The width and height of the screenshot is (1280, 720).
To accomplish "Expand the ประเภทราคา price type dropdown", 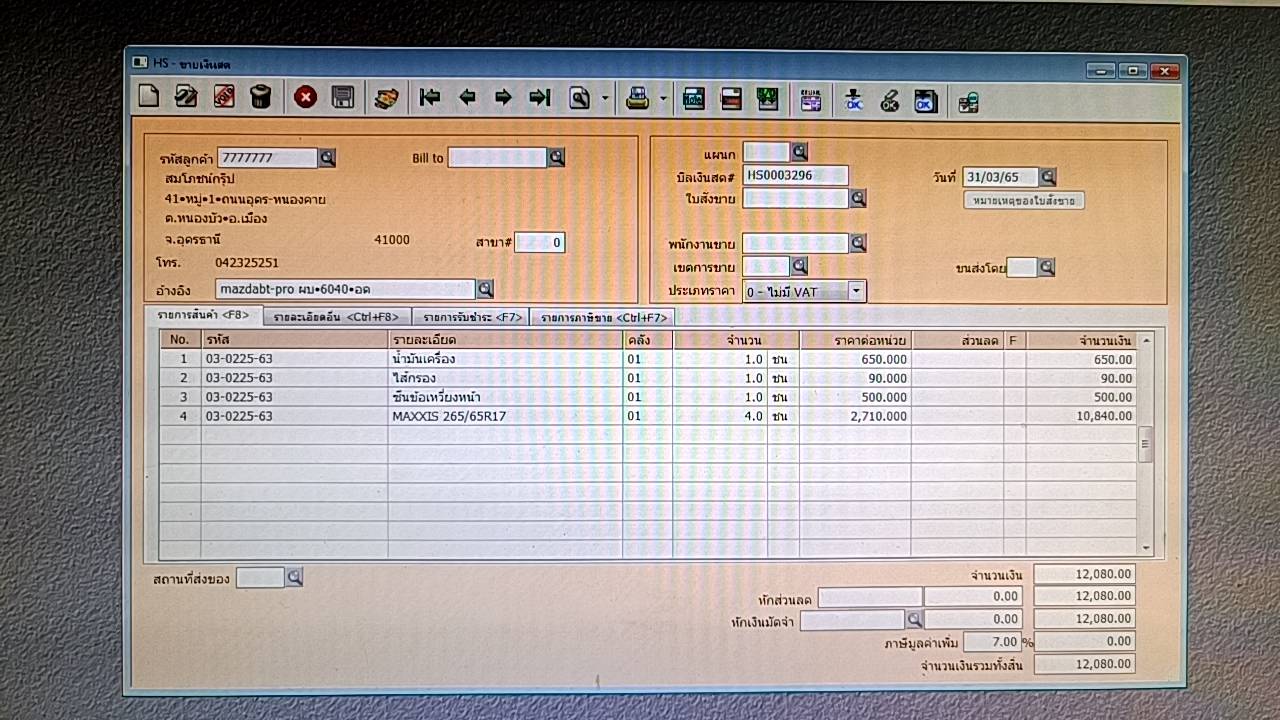I will (856, 291).
